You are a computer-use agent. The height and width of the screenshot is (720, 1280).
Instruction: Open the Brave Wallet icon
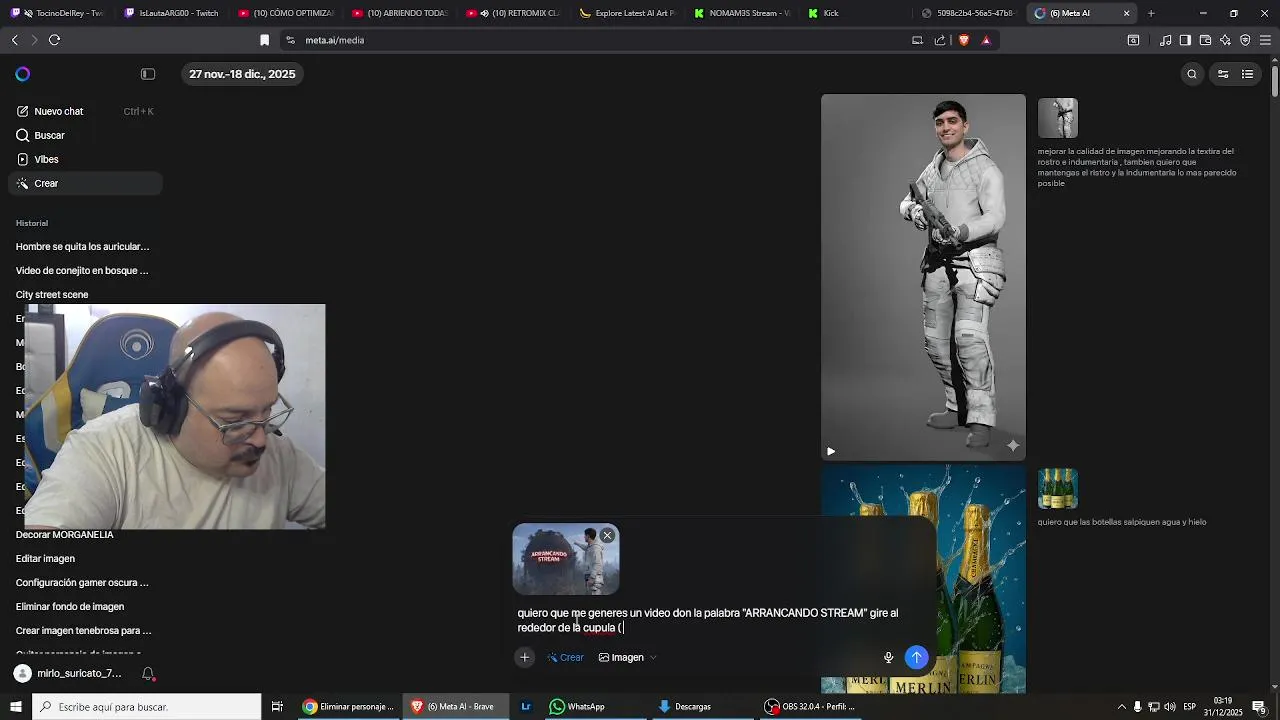[1205, 40]
